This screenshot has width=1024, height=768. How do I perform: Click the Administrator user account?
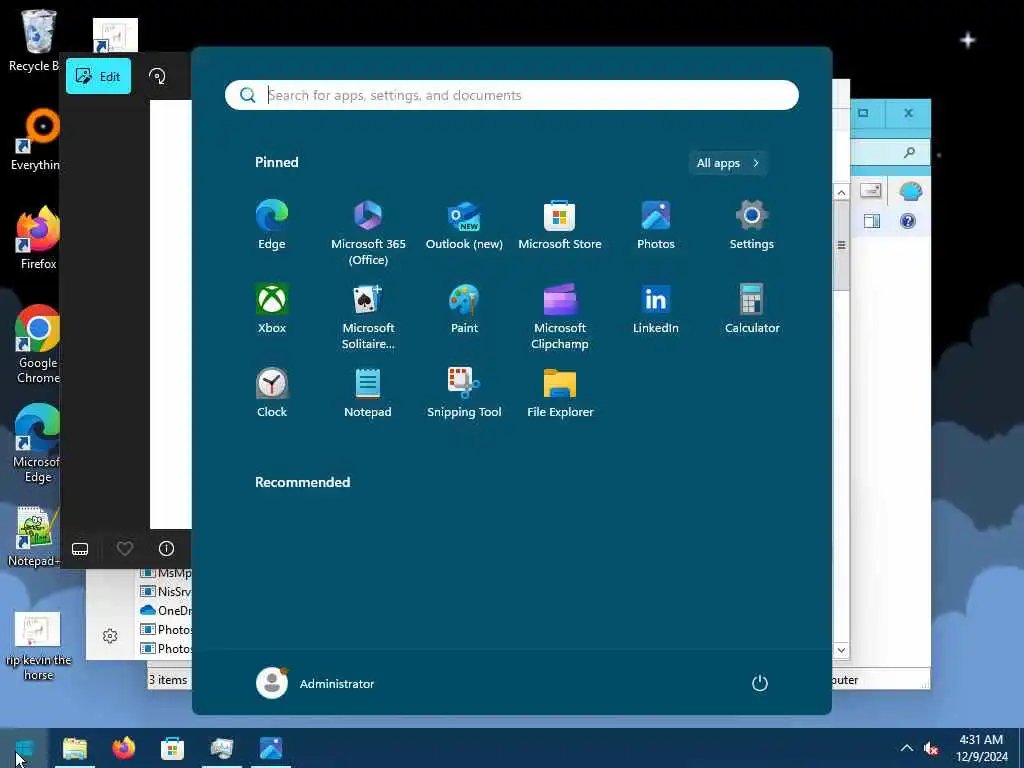click(x=315, y=684)
